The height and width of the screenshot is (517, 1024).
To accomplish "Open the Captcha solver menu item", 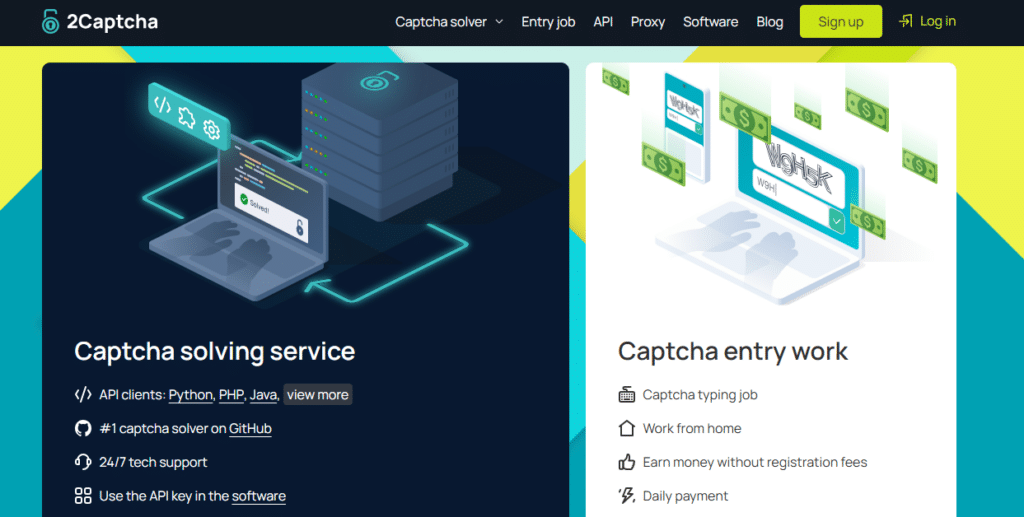I will pos(441,22).
